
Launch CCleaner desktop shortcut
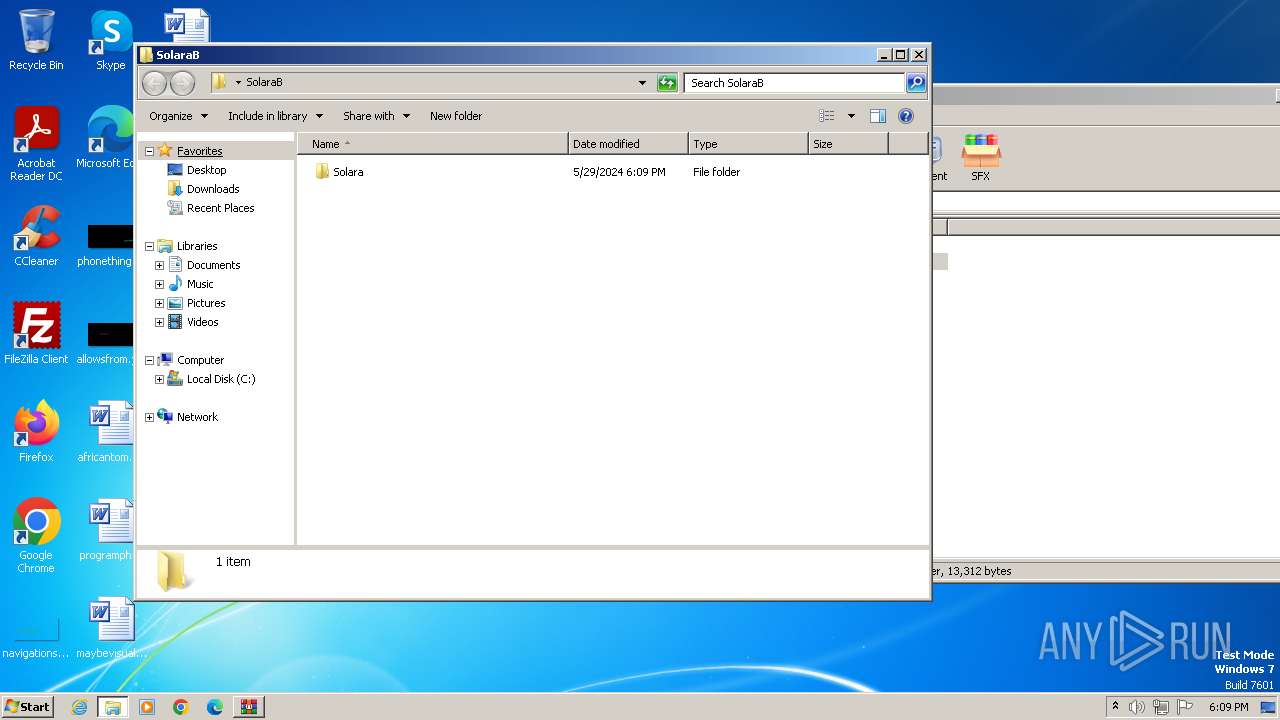36,236
